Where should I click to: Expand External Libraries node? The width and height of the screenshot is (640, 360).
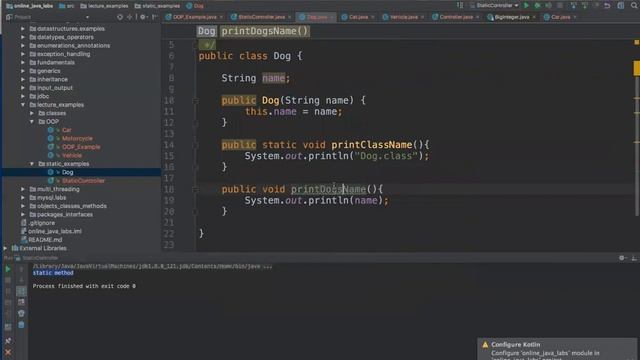[5, 248]
